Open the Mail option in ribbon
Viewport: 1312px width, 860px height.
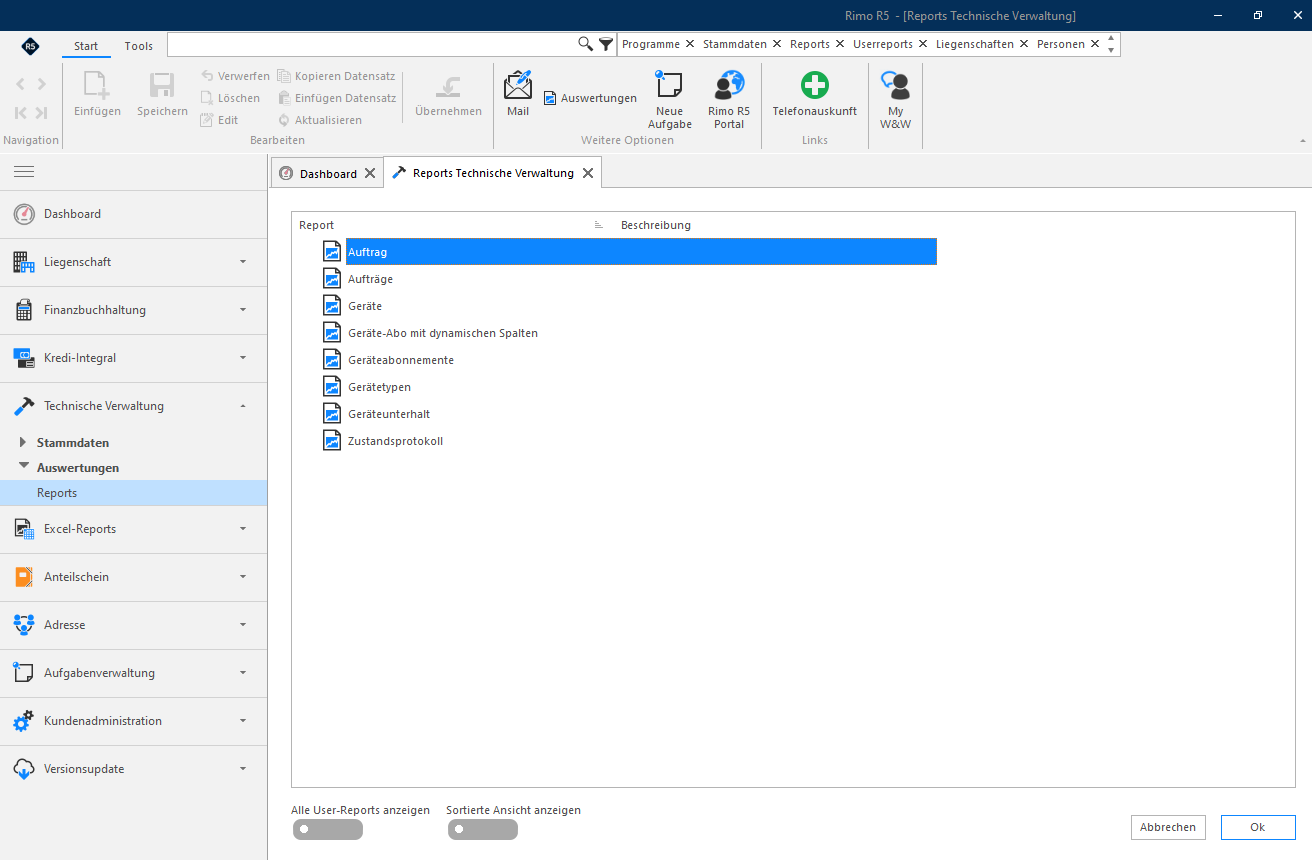pos(518,93)
